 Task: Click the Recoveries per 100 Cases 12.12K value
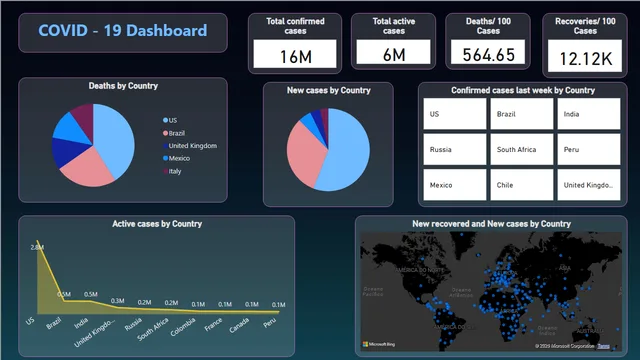click(x=585, y=59)
